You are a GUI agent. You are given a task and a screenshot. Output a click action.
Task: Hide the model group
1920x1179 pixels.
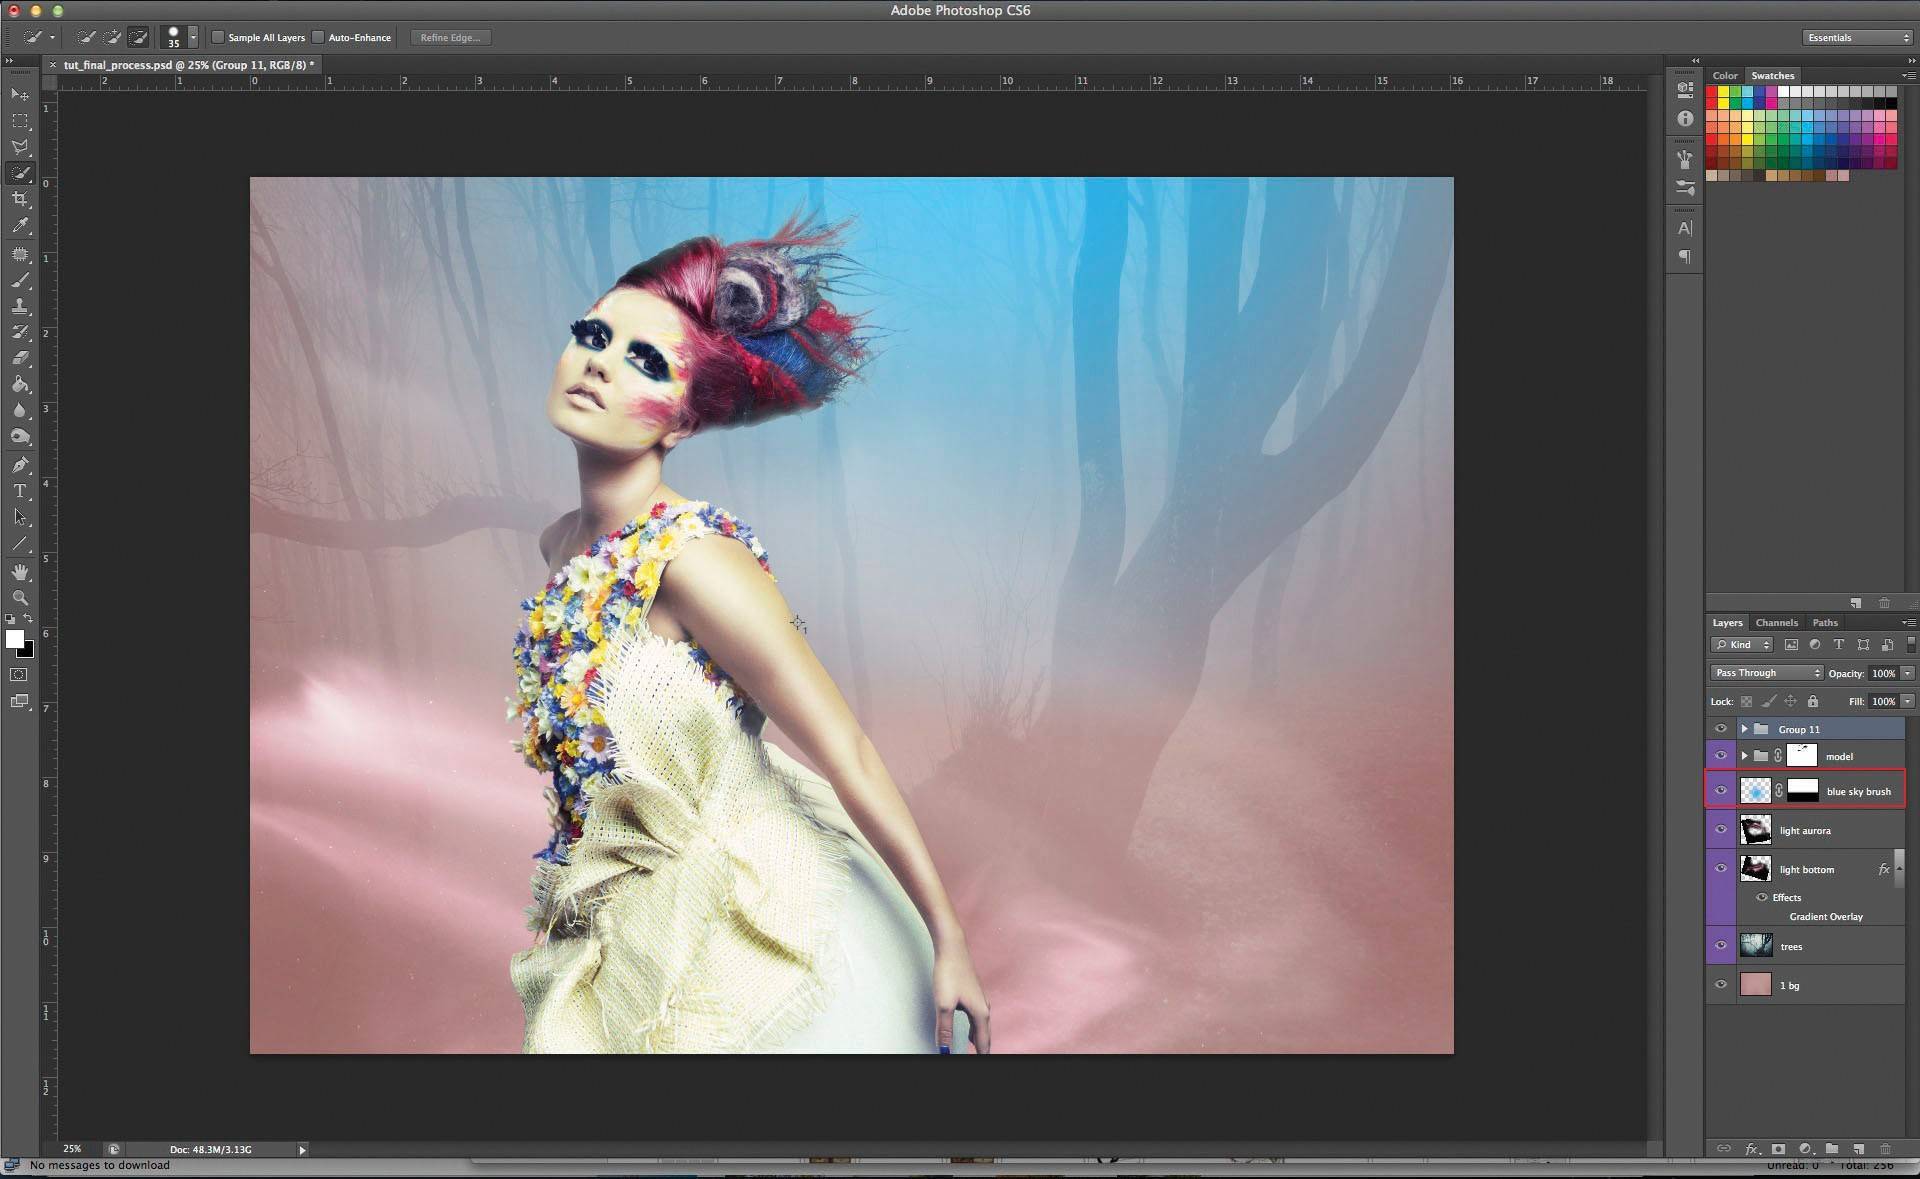click(x=1721, y=756)
